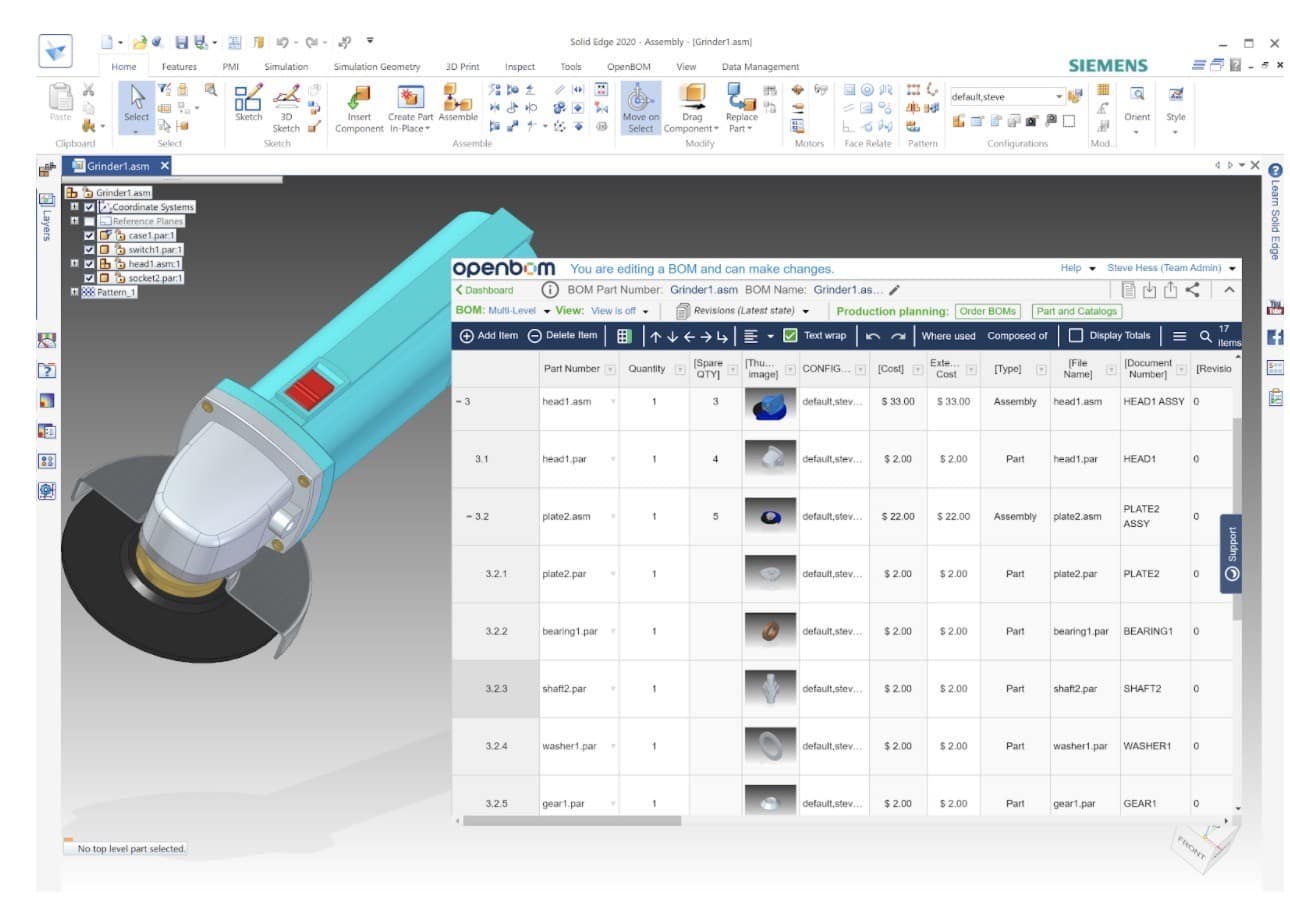Toggle the head1.asm:1 checkbox
Screen dimensions: 1290x902
(x=89, y=264)
